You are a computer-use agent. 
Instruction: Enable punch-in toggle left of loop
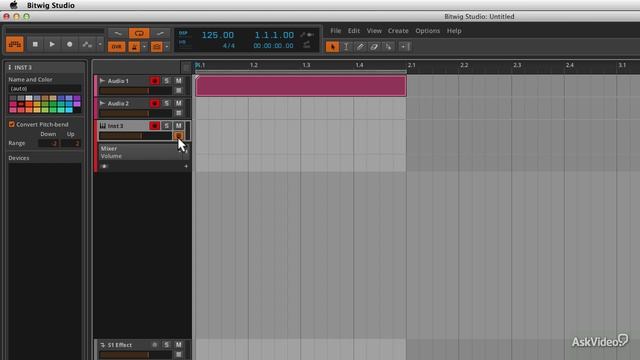point(118,33)
